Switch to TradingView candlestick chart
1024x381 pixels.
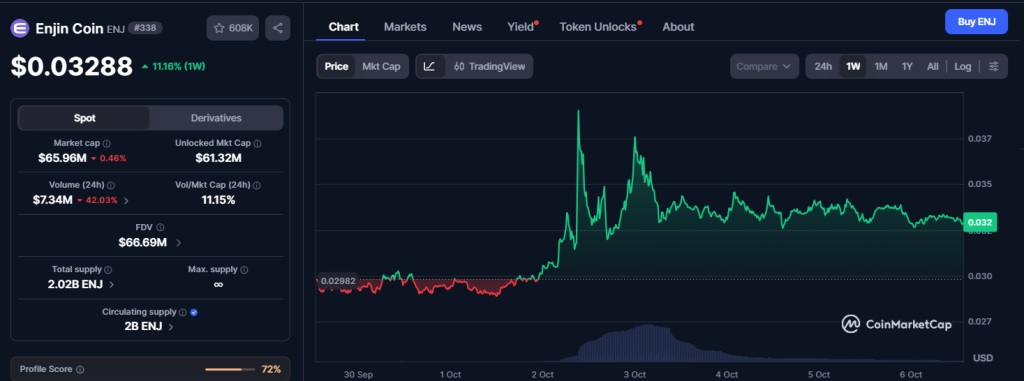[x=489, y=66]
